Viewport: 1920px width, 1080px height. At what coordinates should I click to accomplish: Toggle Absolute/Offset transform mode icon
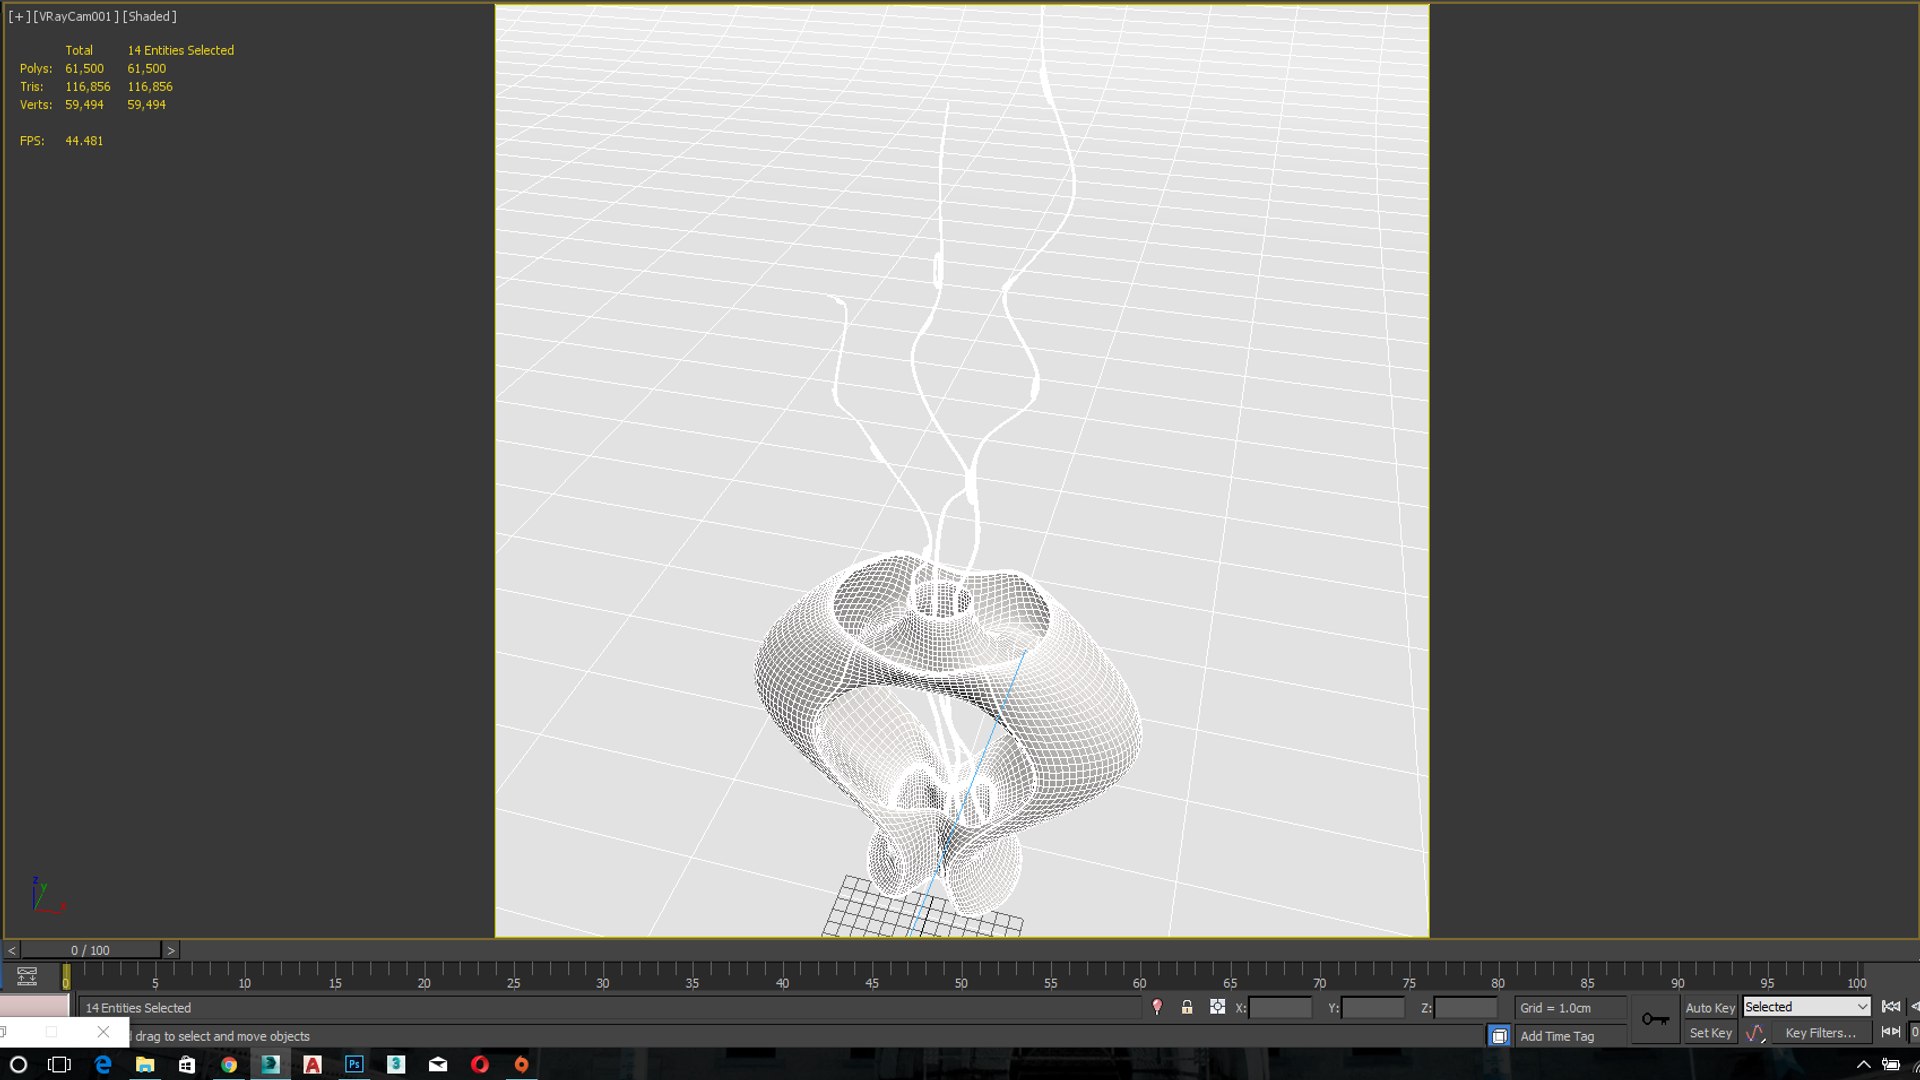(x=1217, y=1007)
